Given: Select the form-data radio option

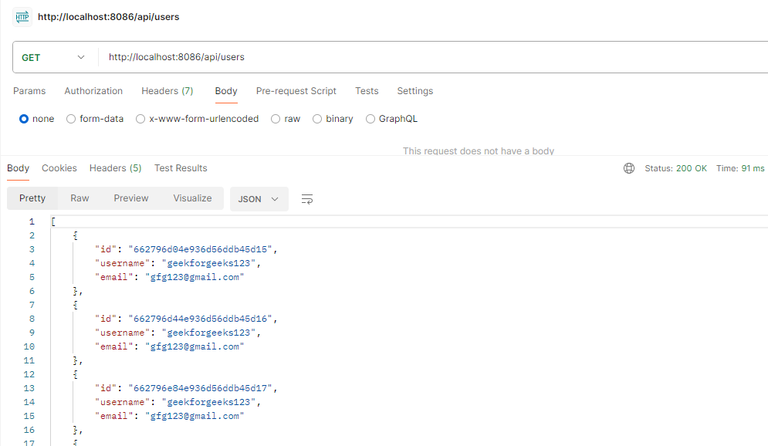Looking at the screenshot, I should coord(71,119).
